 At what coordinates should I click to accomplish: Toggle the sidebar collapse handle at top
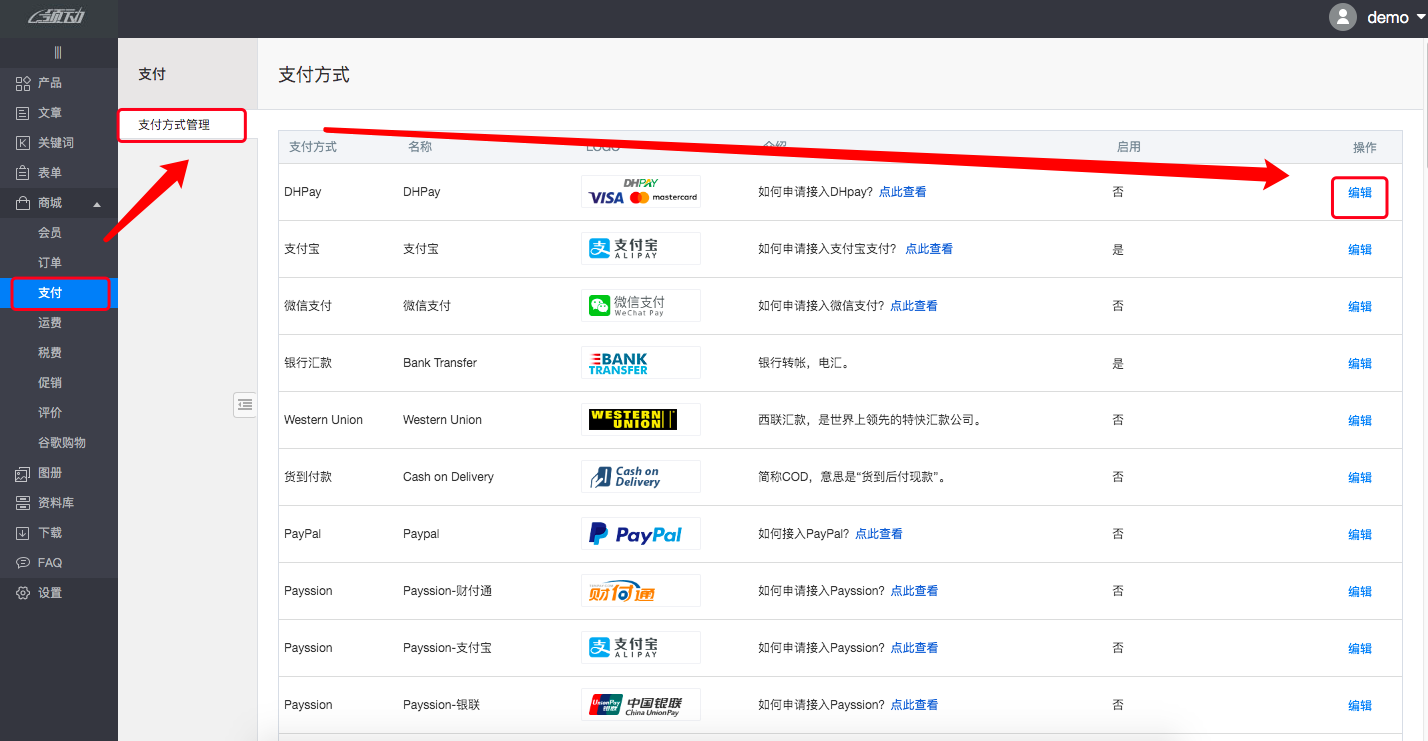(x=58, y=53)
